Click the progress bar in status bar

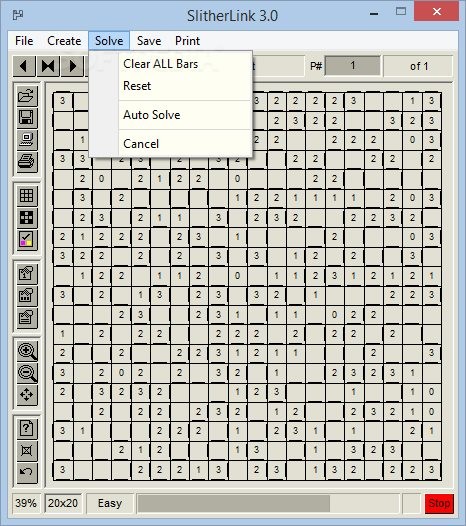(268, 503)
